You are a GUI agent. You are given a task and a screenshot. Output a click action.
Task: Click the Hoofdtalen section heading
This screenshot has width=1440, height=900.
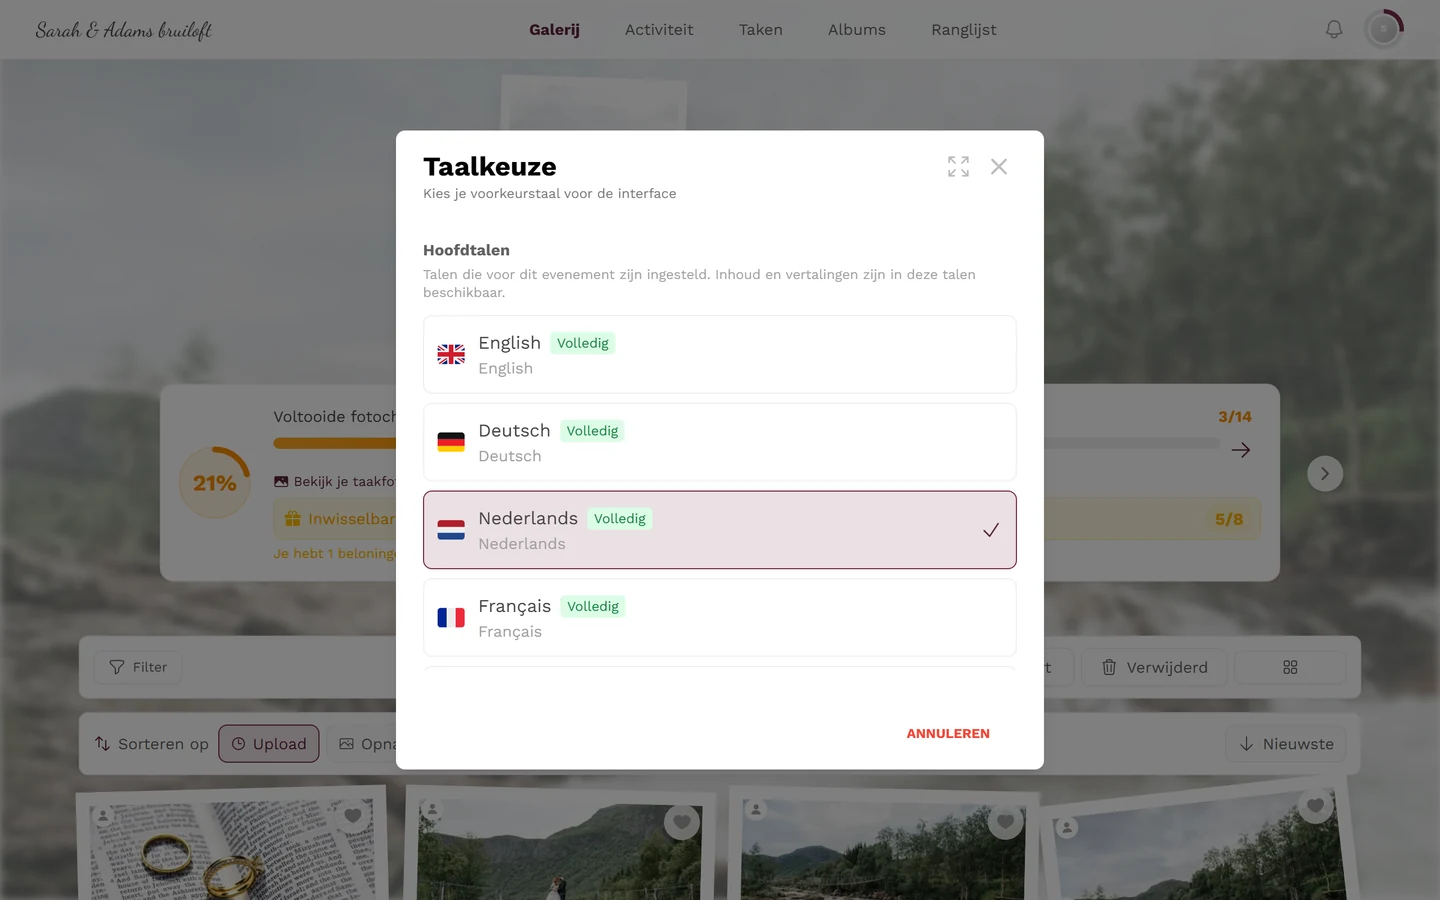[466, 250]
